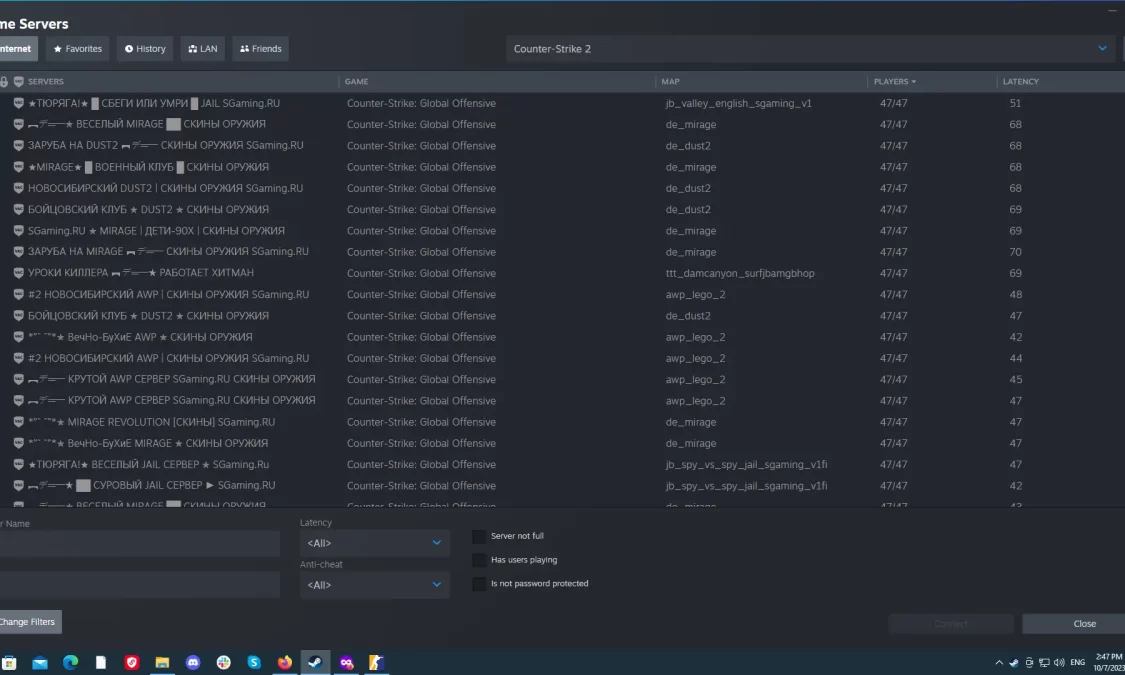The width and height of the screenshot is (1125, 675).
Task: Click the shield icon beside ЗАРУБА НА MIRAGE
Action: [x=19, y=252]
